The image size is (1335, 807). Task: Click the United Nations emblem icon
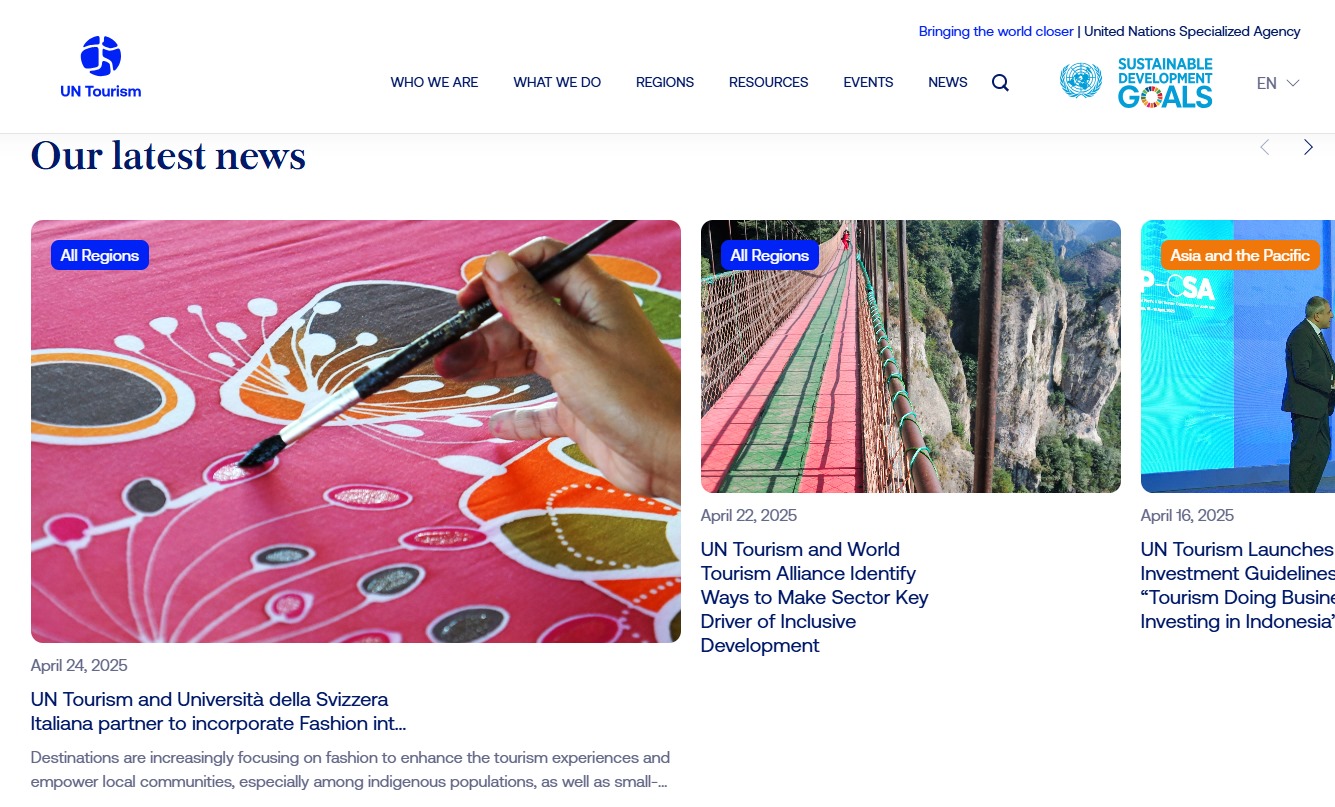[x=1081, y=81]
